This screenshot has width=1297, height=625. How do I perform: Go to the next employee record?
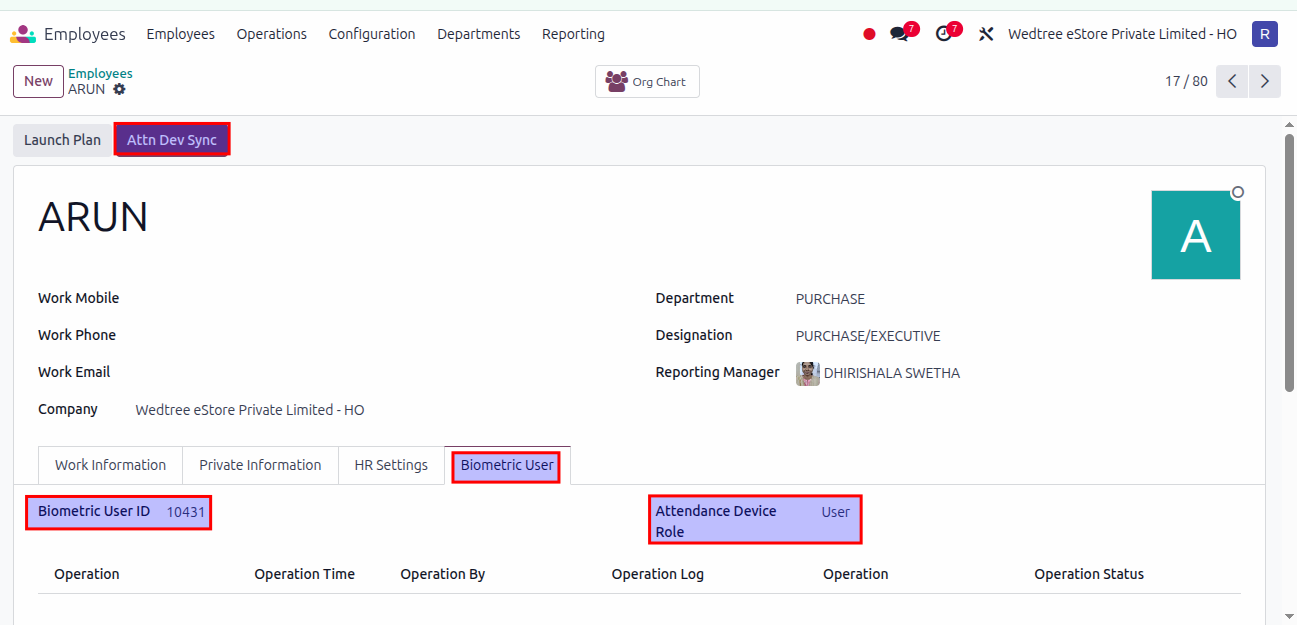click(x=1265, y=81)
